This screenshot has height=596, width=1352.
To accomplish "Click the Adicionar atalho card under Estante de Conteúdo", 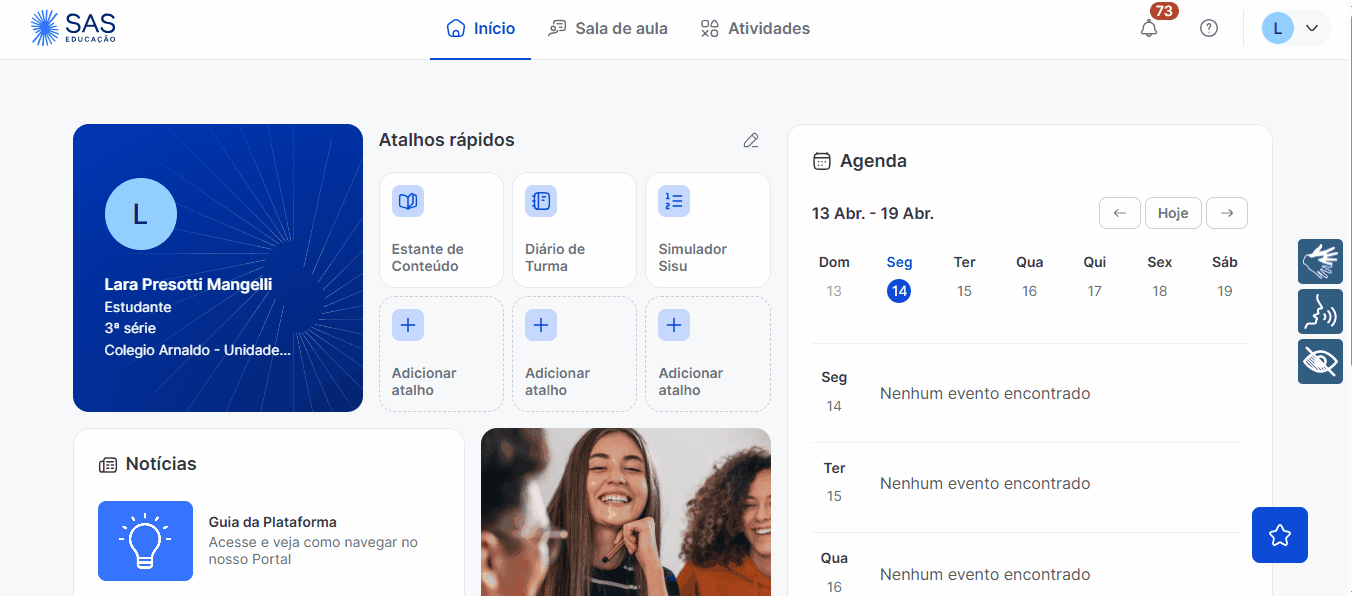I will (x=441, y=354).
